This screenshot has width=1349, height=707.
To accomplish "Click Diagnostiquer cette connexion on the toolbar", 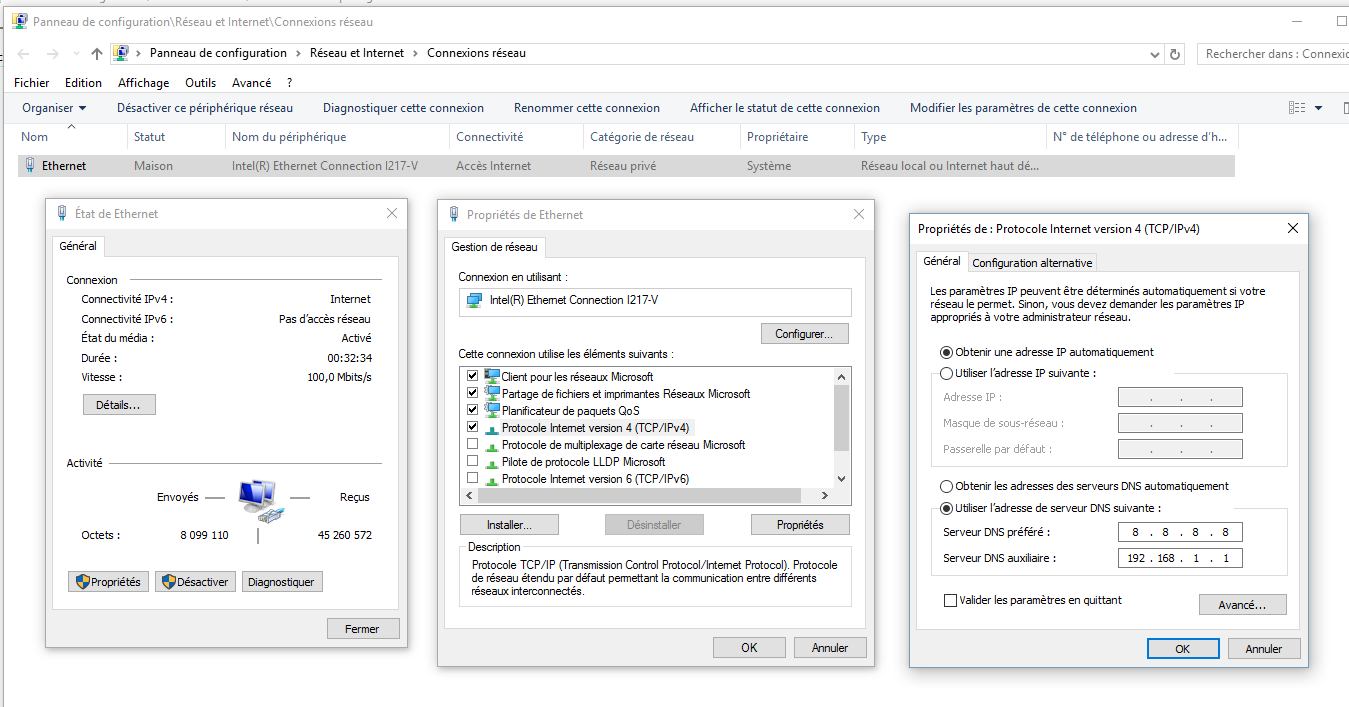I will (x=402, y=107).
